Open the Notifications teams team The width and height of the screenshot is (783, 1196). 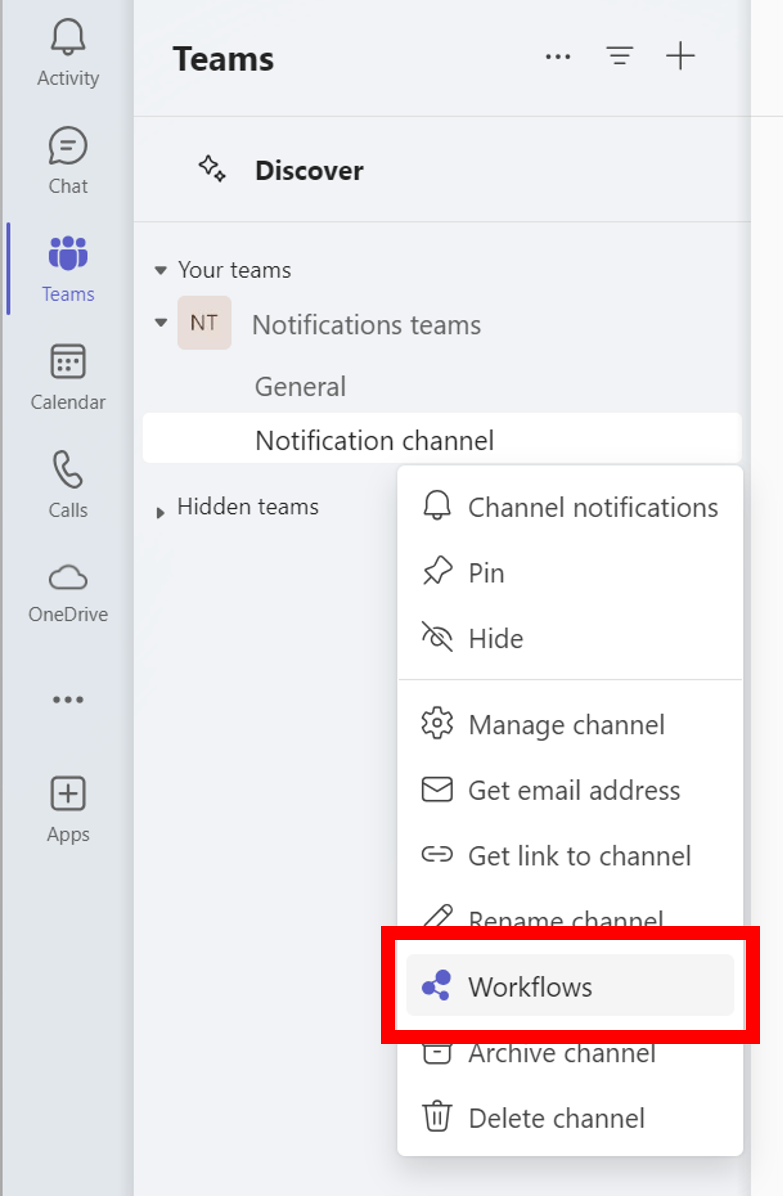[367, 325]
